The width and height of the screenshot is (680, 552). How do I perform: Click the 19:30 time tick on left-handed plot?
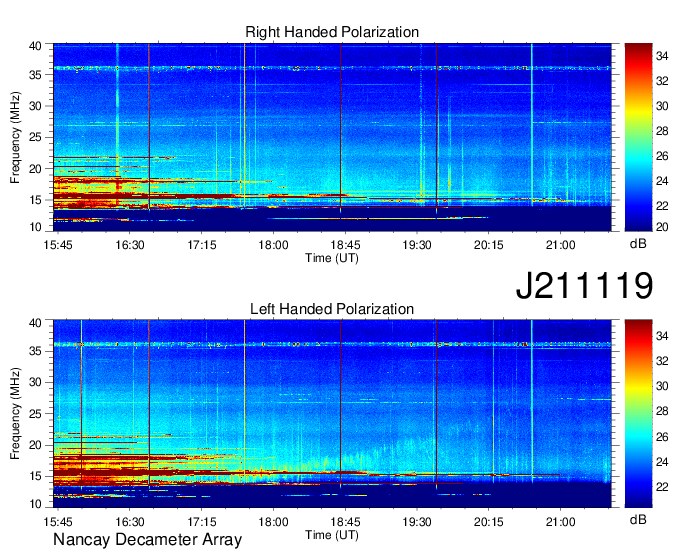click(x=417, y=522)
